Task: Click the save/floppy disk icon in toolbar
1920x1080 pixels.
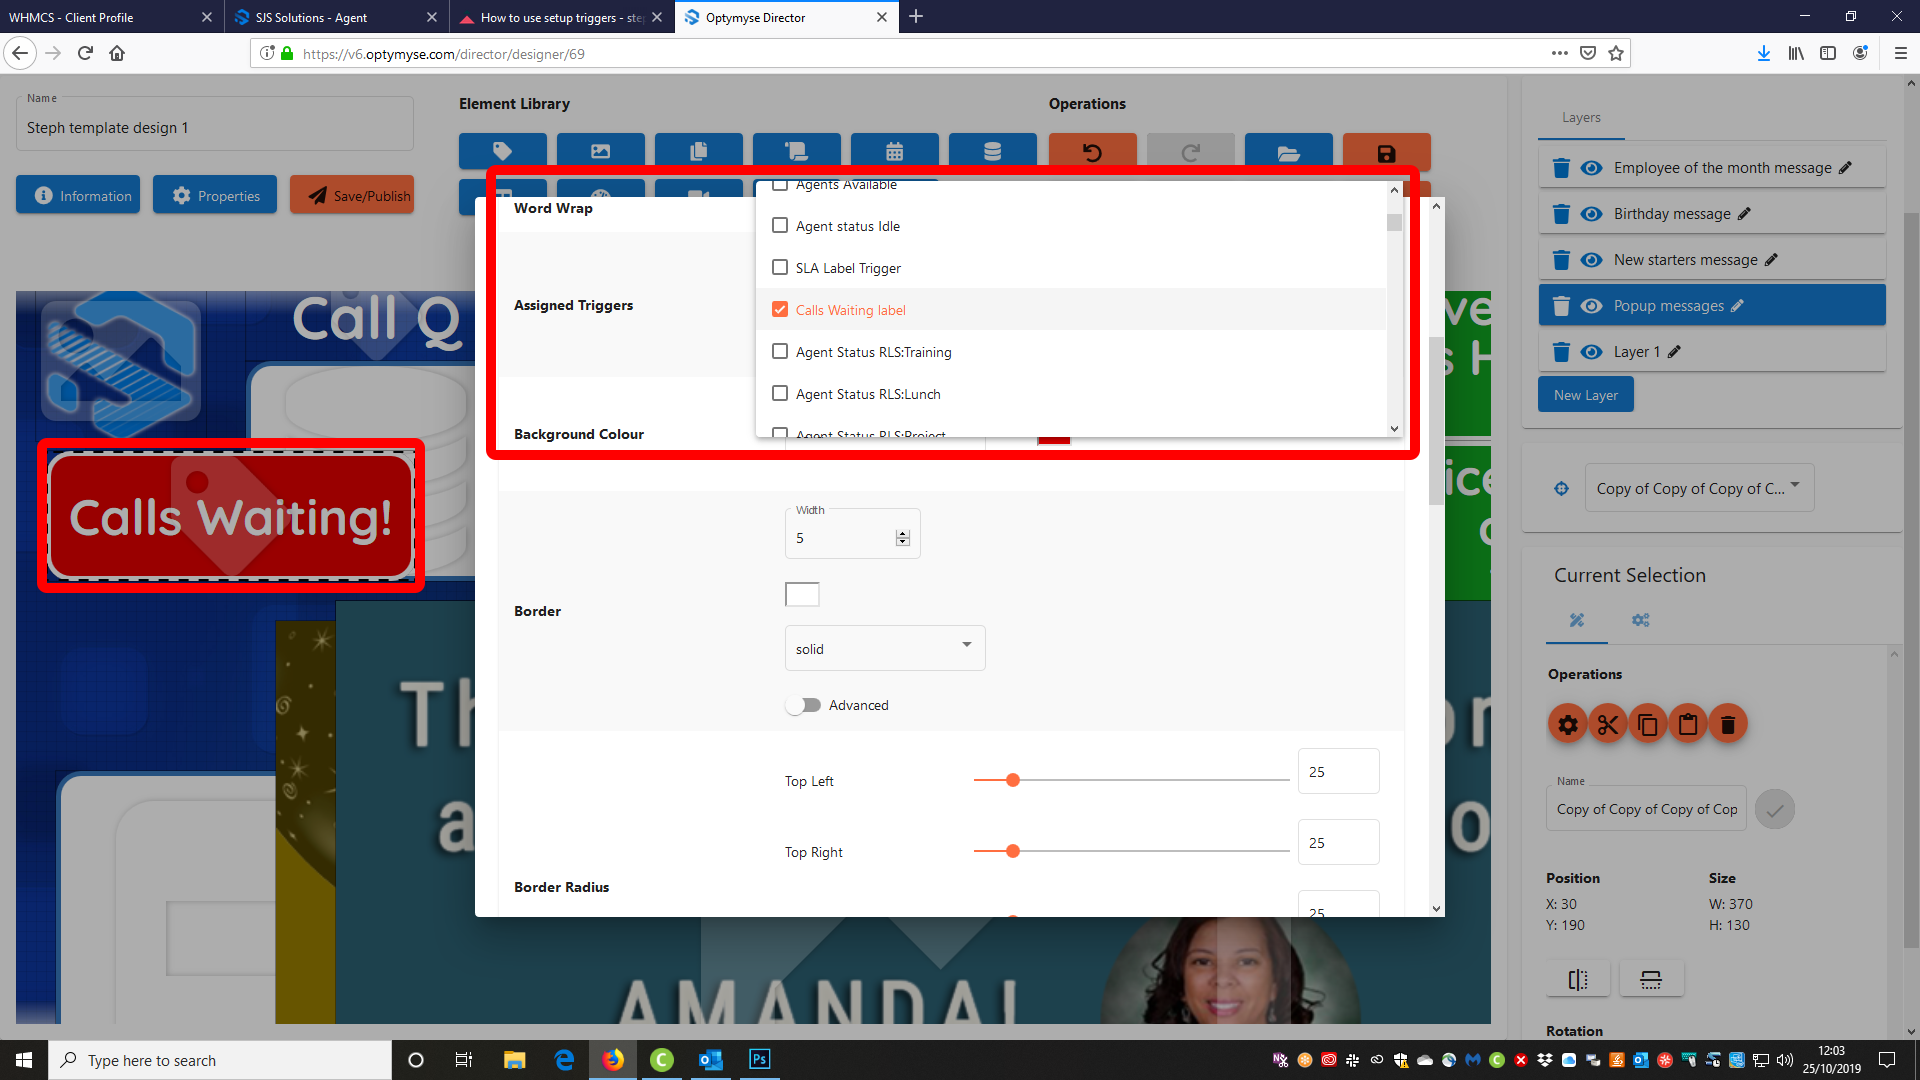Action: point(1386,152)
